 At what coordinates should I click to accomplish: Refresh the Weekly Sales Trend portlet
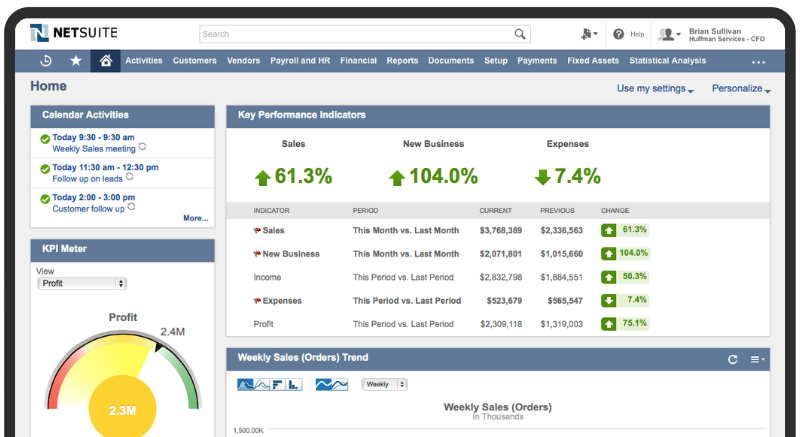[733, 359]
